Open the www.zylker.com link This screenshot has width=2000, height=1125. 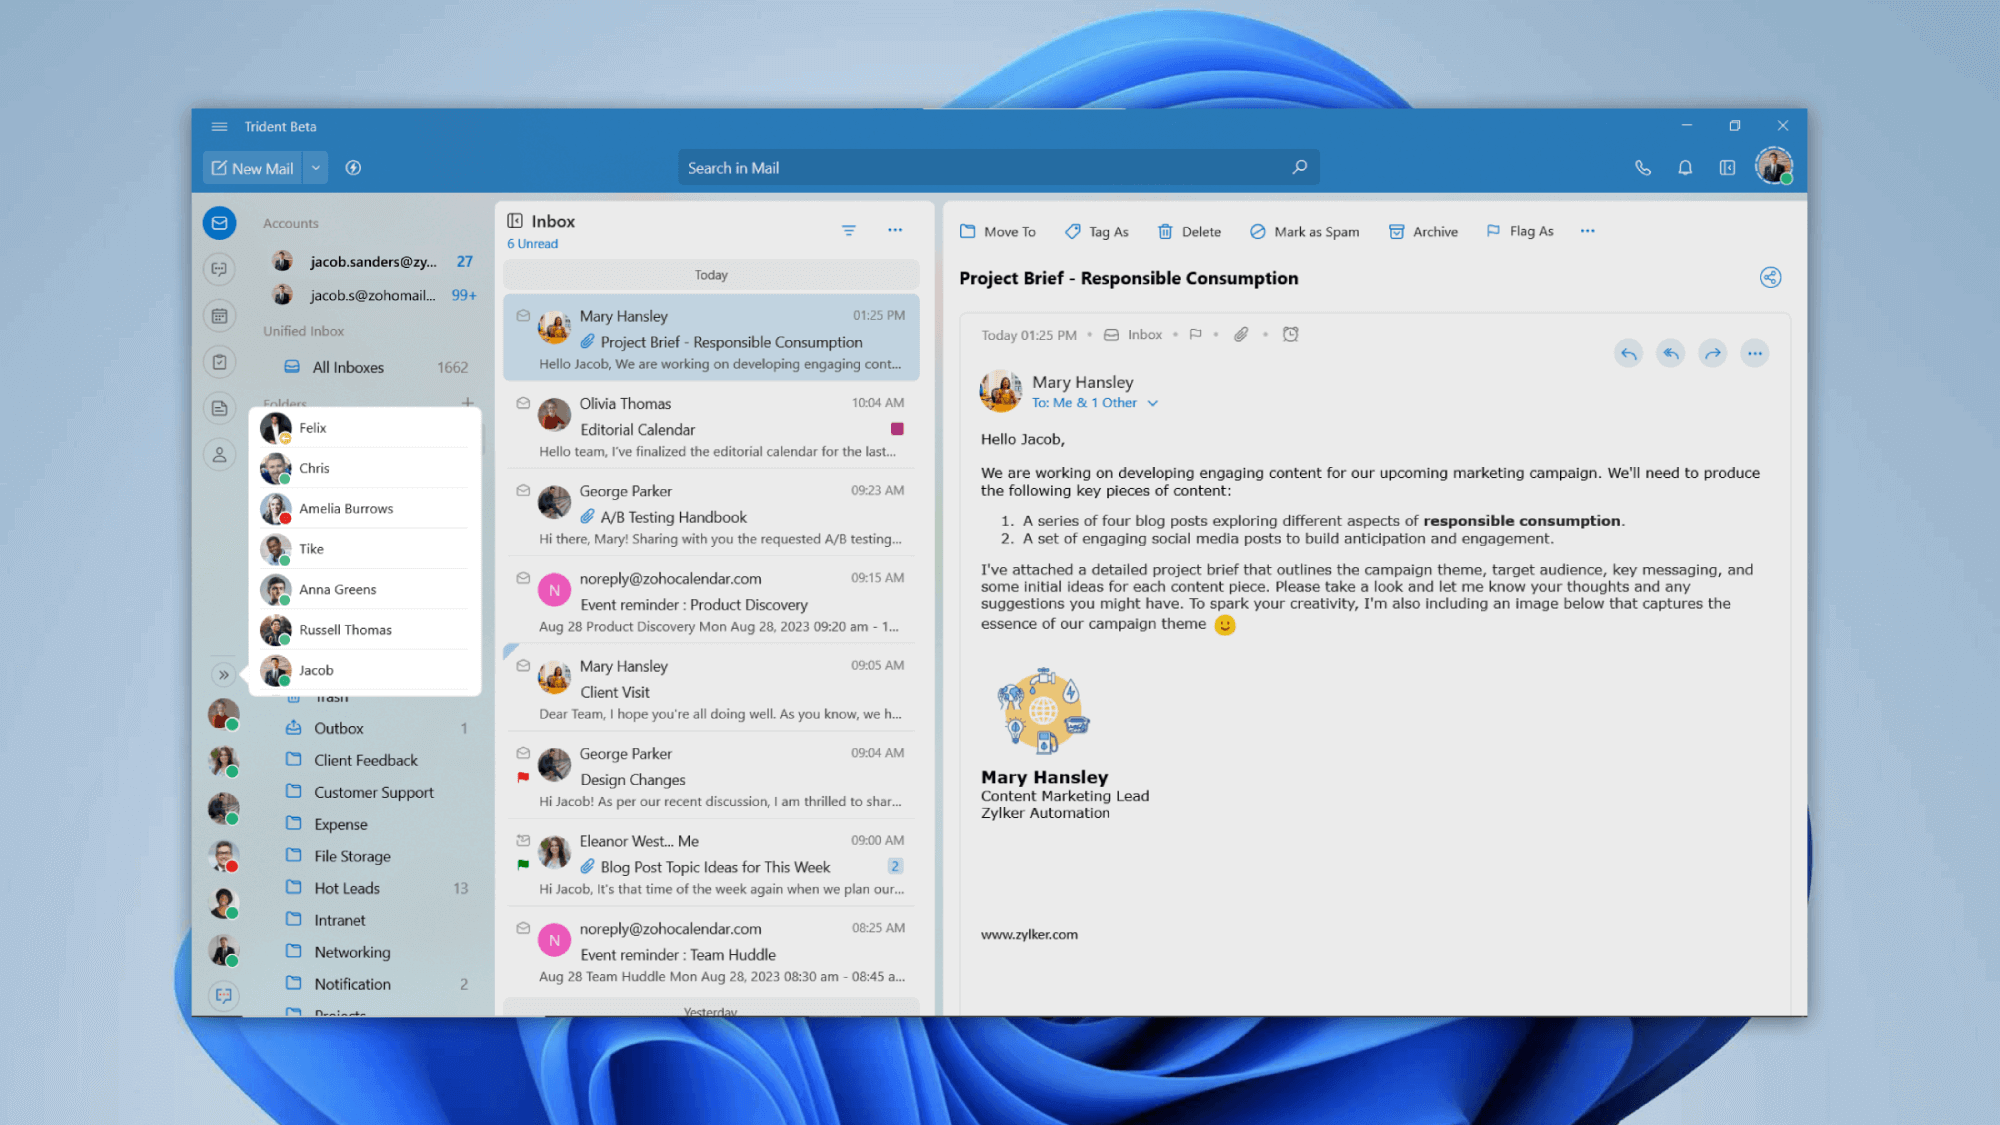click(1029, 935)
